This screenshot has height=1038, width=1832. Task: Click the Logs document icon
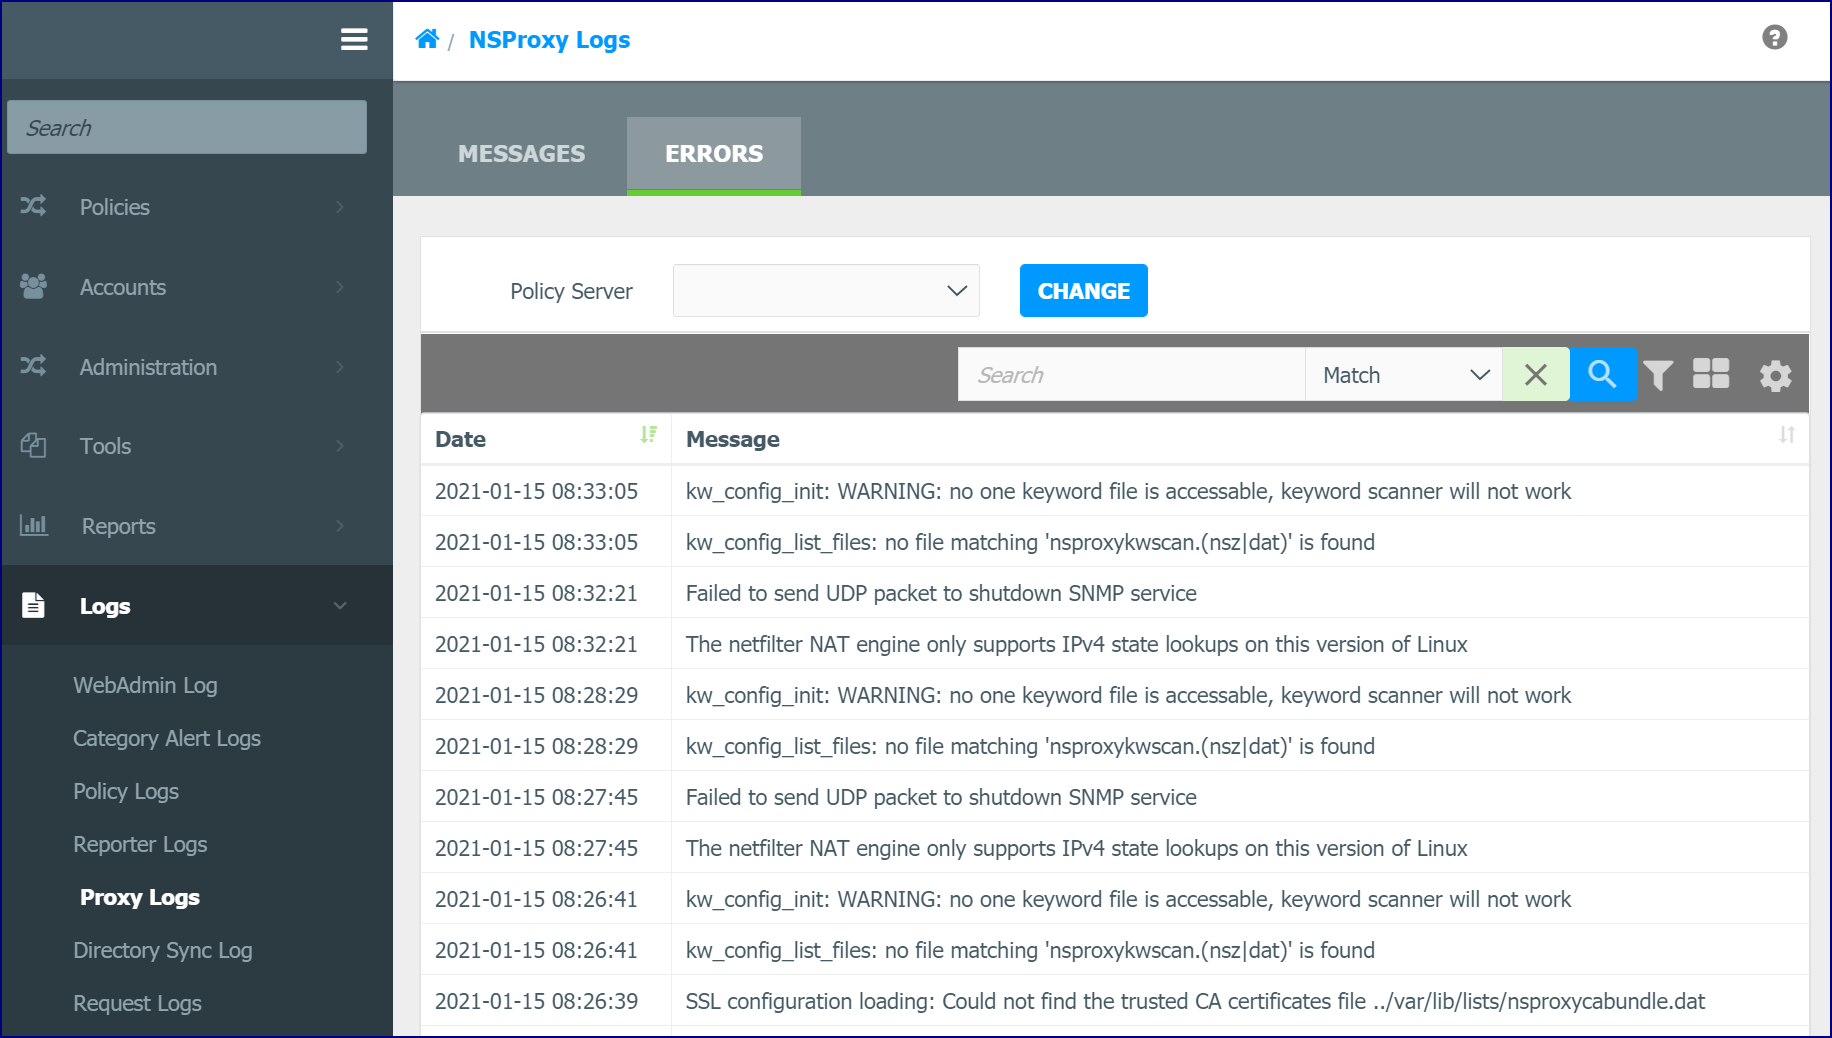33,605
